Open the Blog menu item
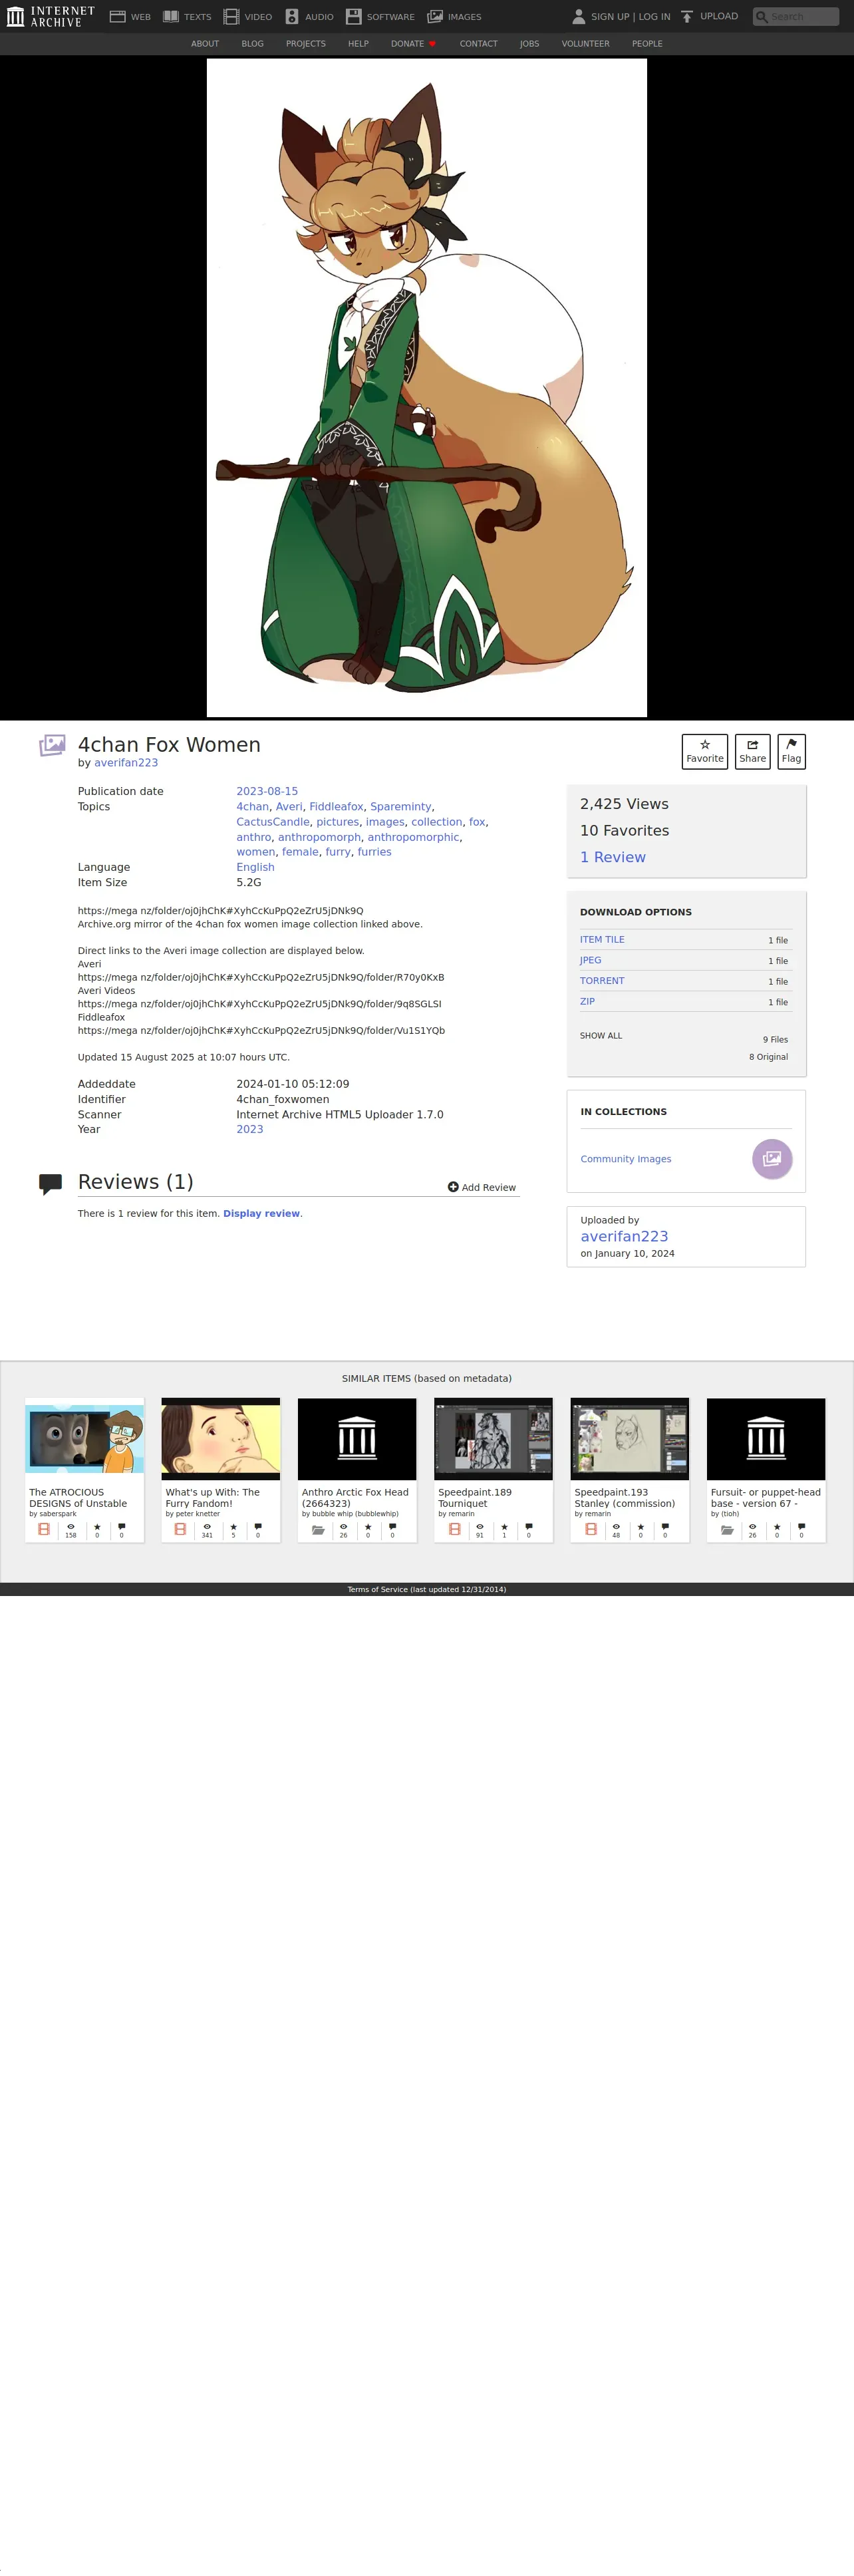Viewport: 854px width, 2576px height. click(253, 44)
